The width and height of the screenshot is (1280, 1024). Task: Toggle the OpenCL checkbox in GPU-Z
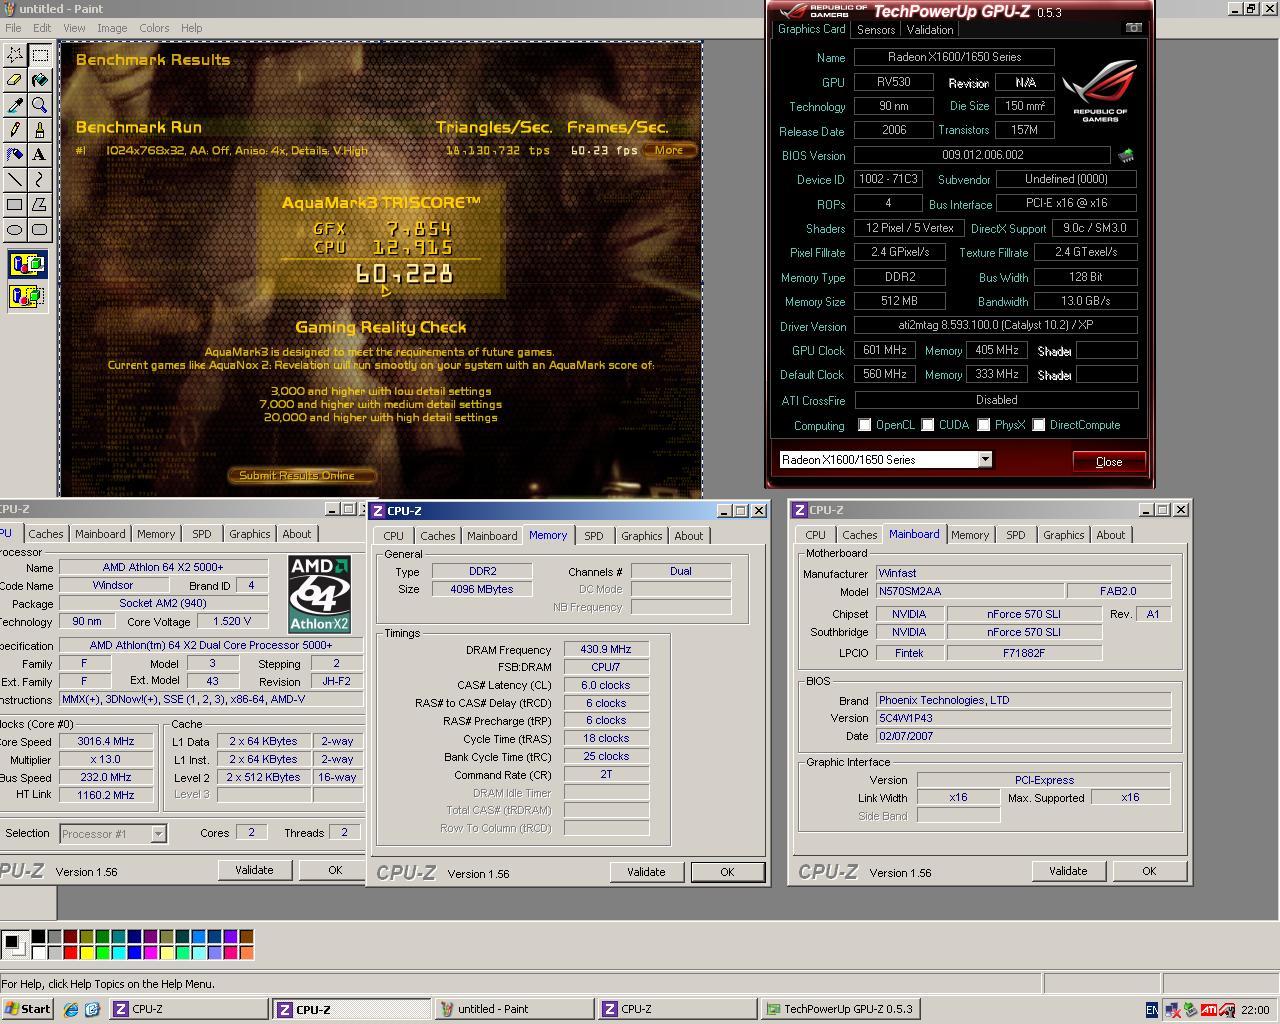[x=865, y=425]
